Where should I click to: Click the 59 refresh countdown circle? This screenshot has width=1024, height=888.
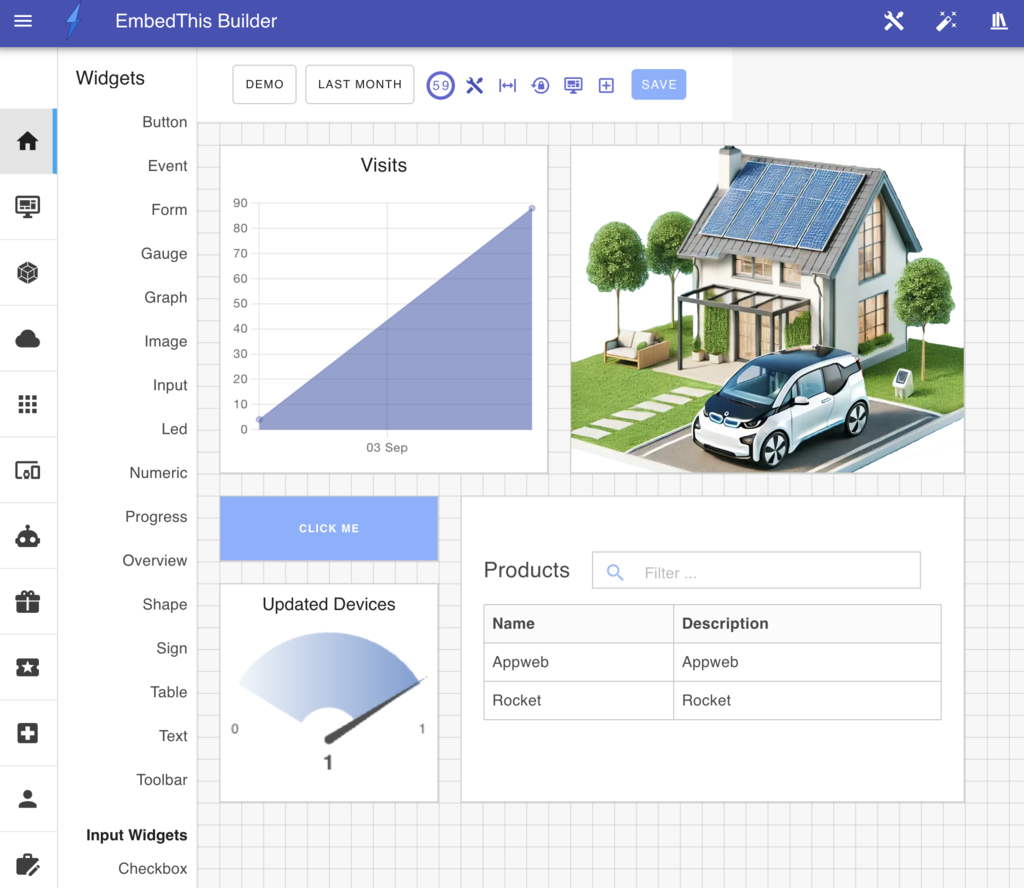coord(440,85)
